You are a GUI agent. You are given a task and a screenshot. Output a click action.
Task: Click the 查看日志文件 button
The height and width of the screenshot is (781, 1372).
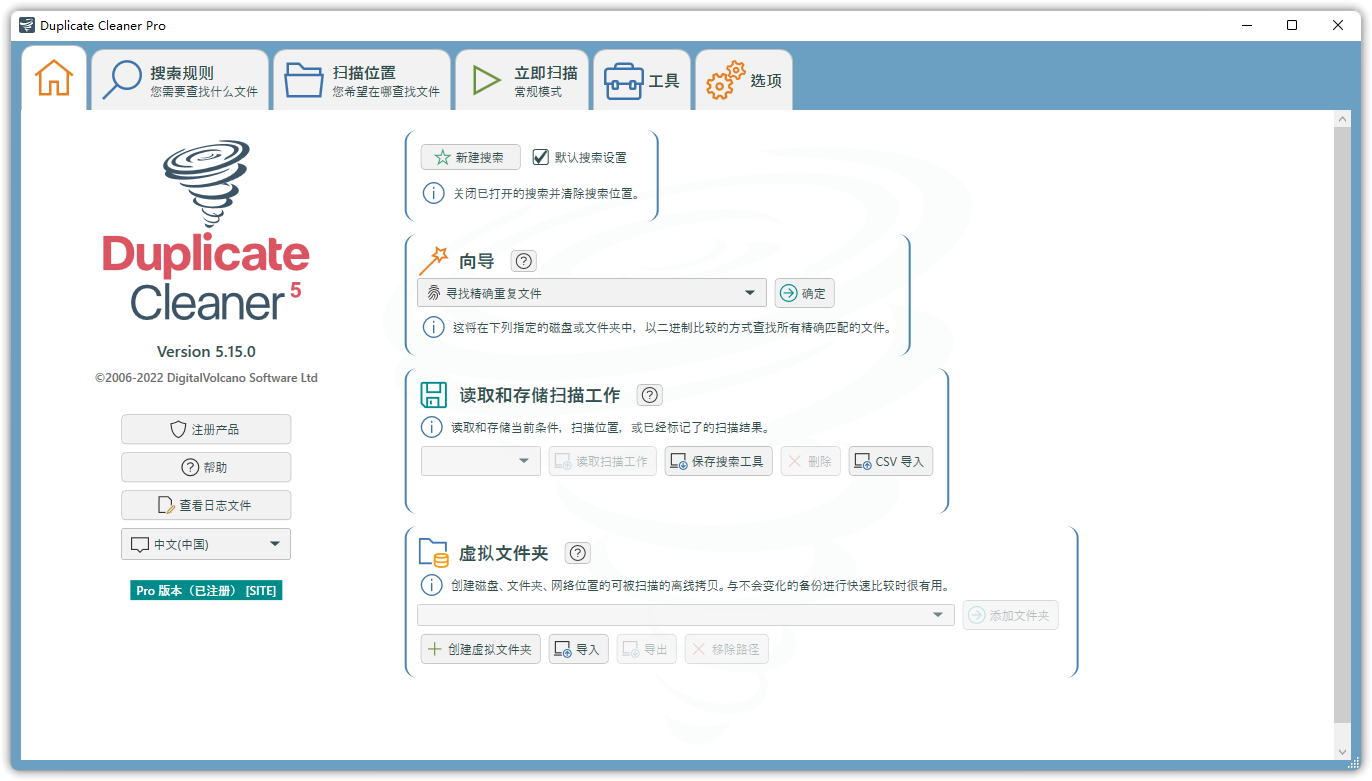pos(206,505)
